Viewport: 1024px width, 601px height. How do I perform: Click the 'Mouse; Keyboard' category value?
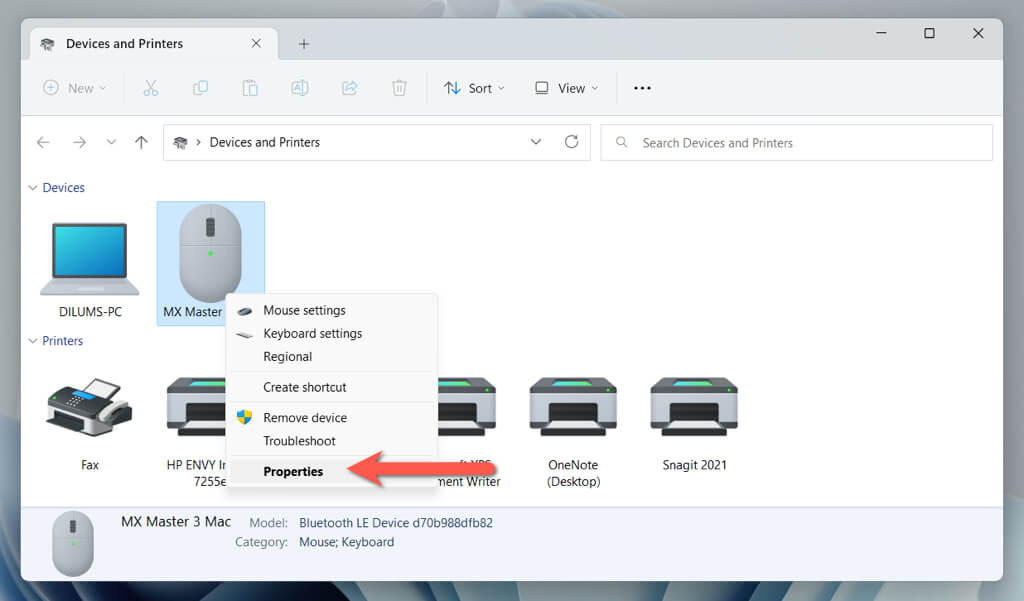346,542
